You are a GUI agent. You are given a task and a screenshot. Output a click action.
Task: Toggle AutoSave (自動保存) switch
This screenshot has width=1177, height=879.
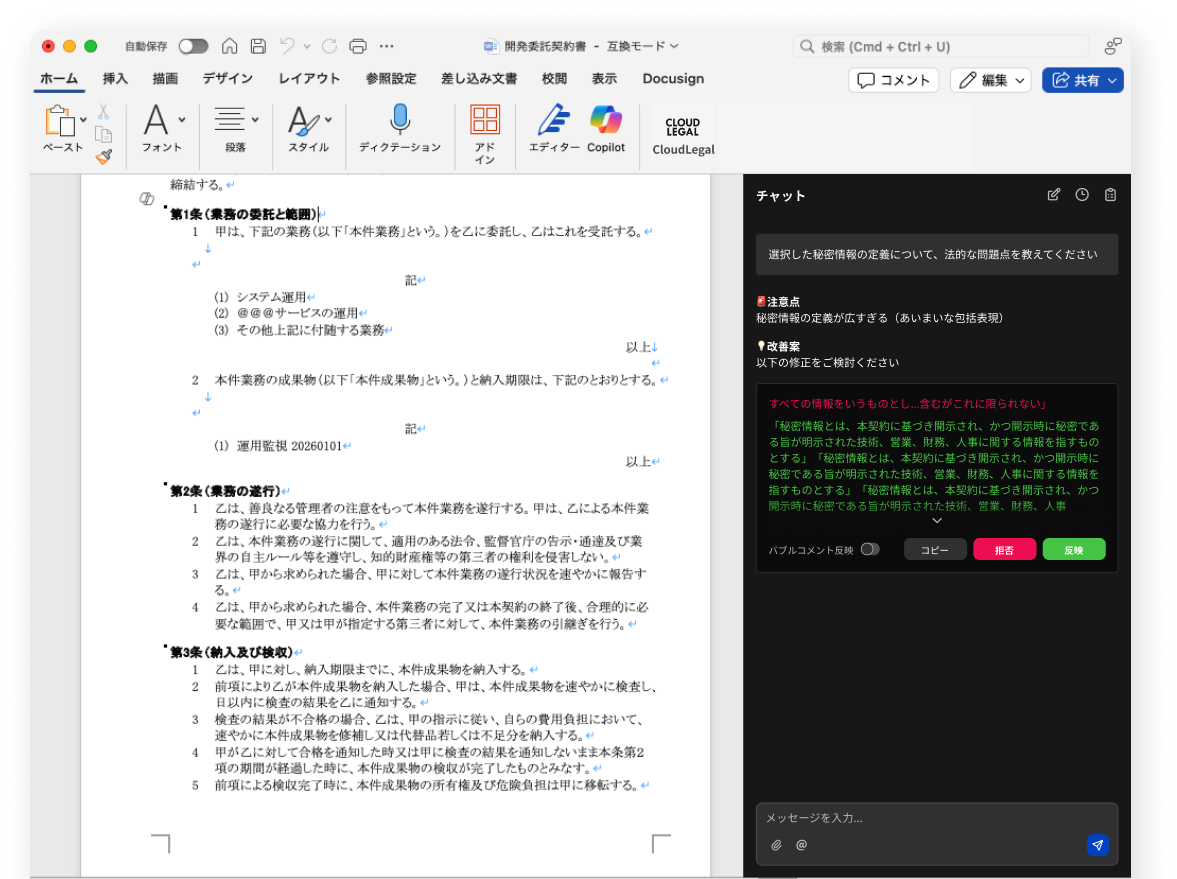click(x=193, y=46)
